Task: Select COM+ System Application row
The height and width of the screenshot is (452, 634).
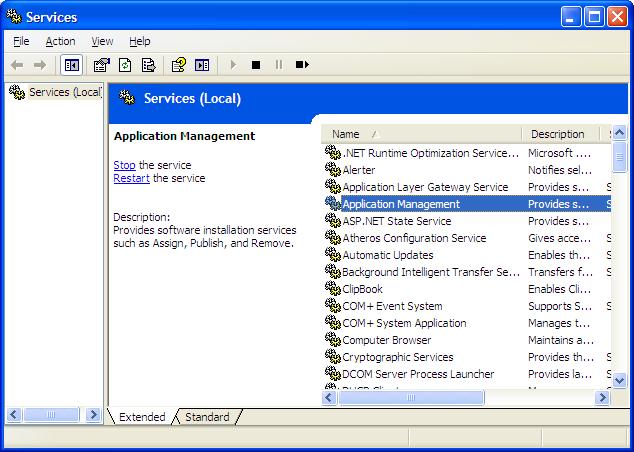Action: click(467, 323)
